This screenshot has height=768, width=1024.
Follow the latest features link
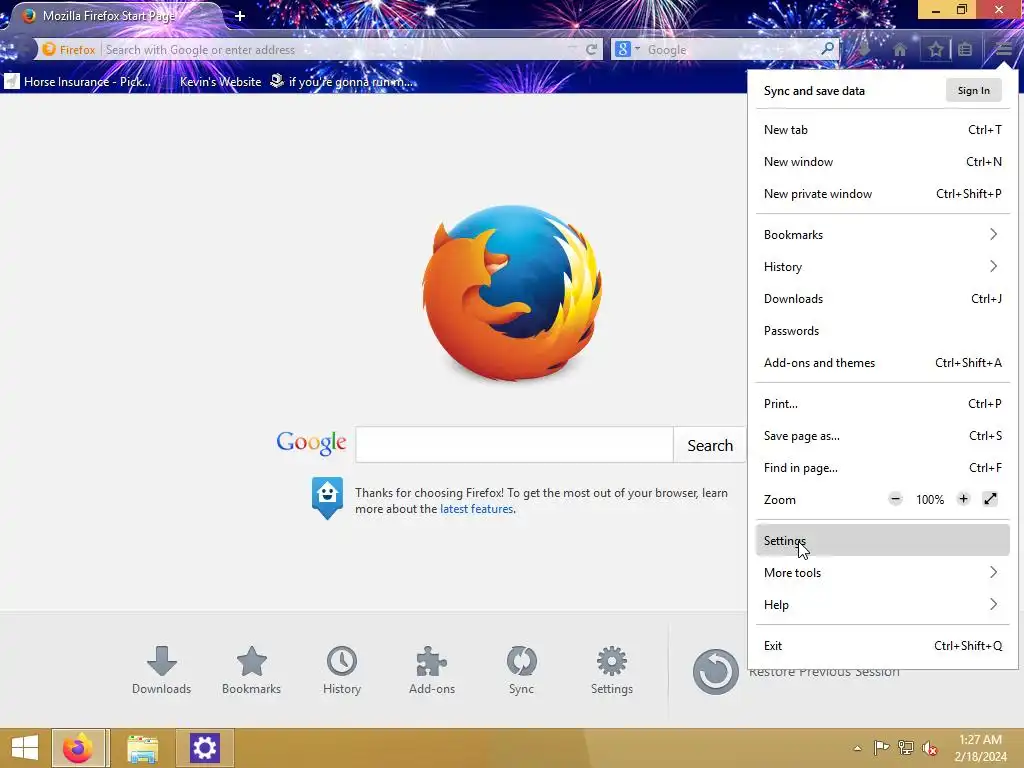[477, 509]
